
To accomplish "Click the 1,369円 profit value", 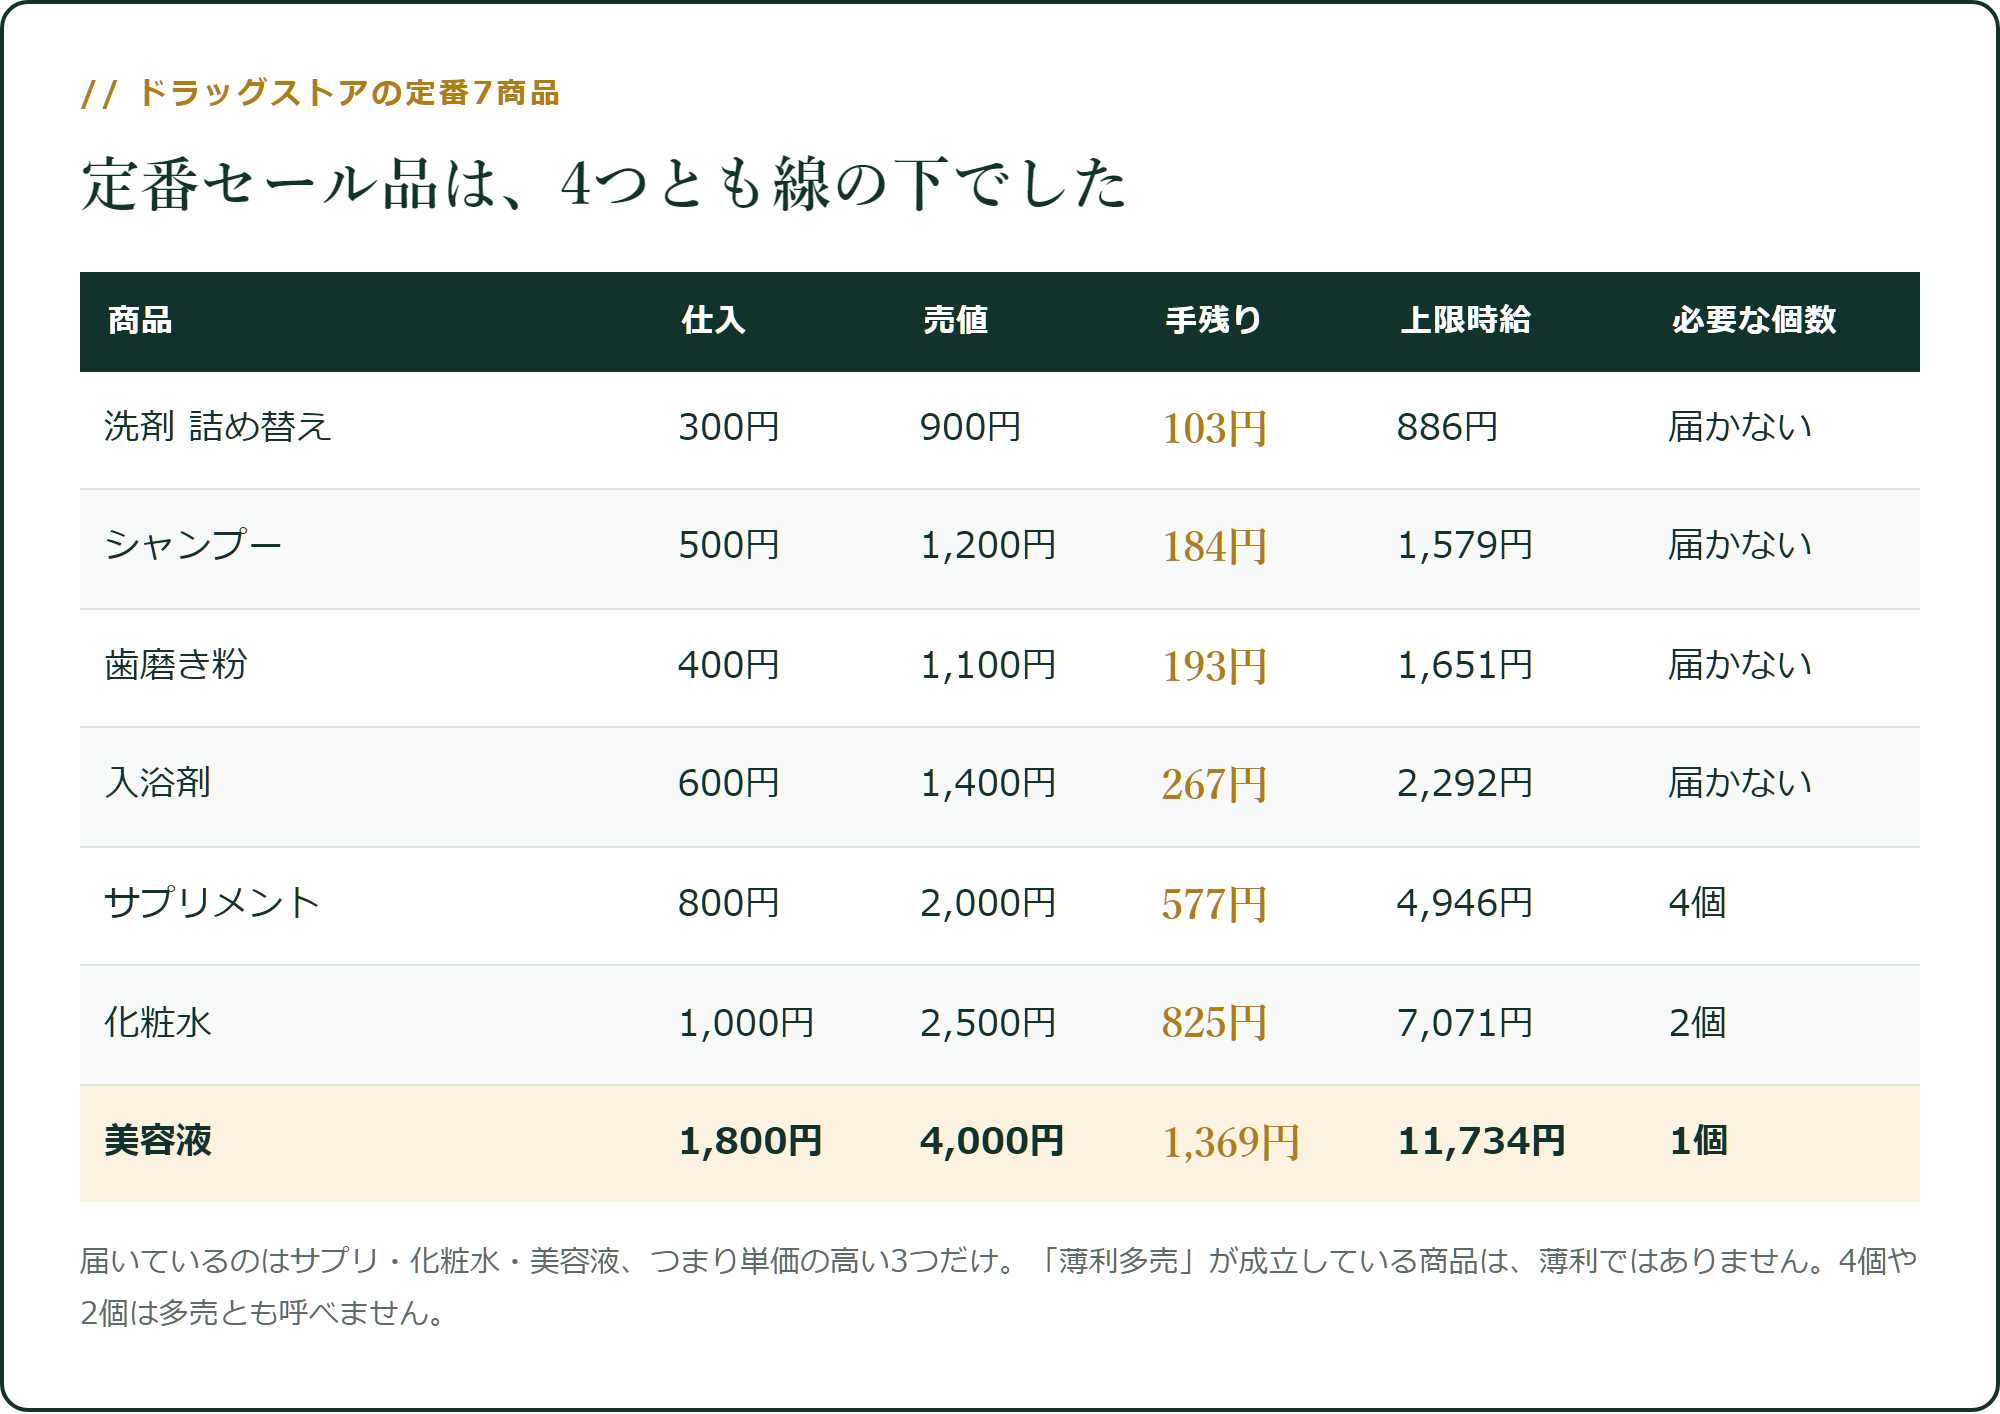I will (1230, 1142).
